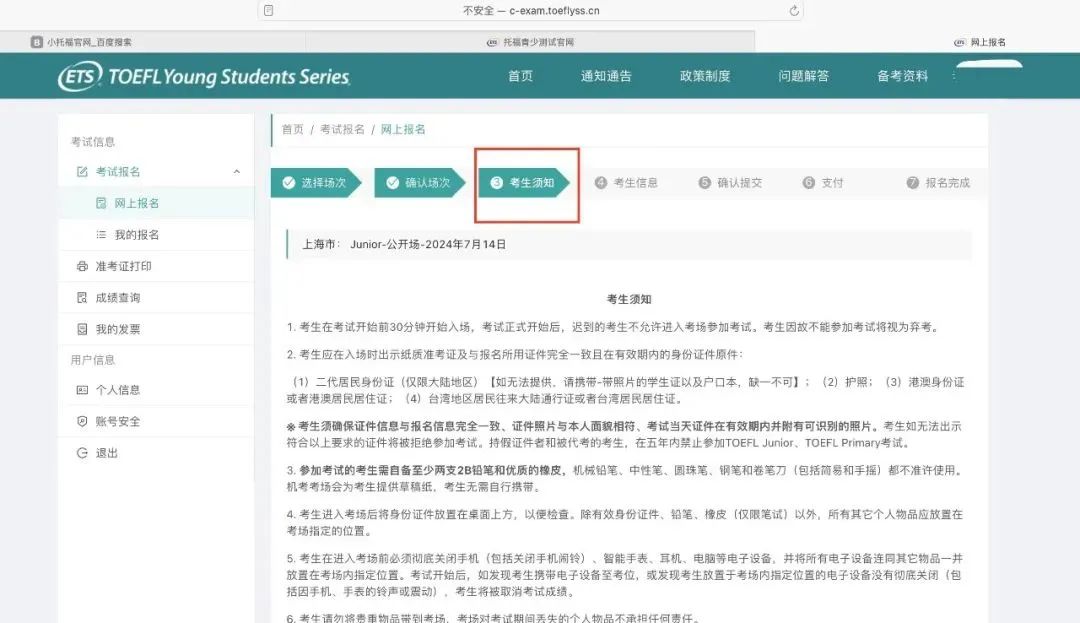Click the 上海市 label in session info
Screen dimensions: 1080x623
[321, 244]
